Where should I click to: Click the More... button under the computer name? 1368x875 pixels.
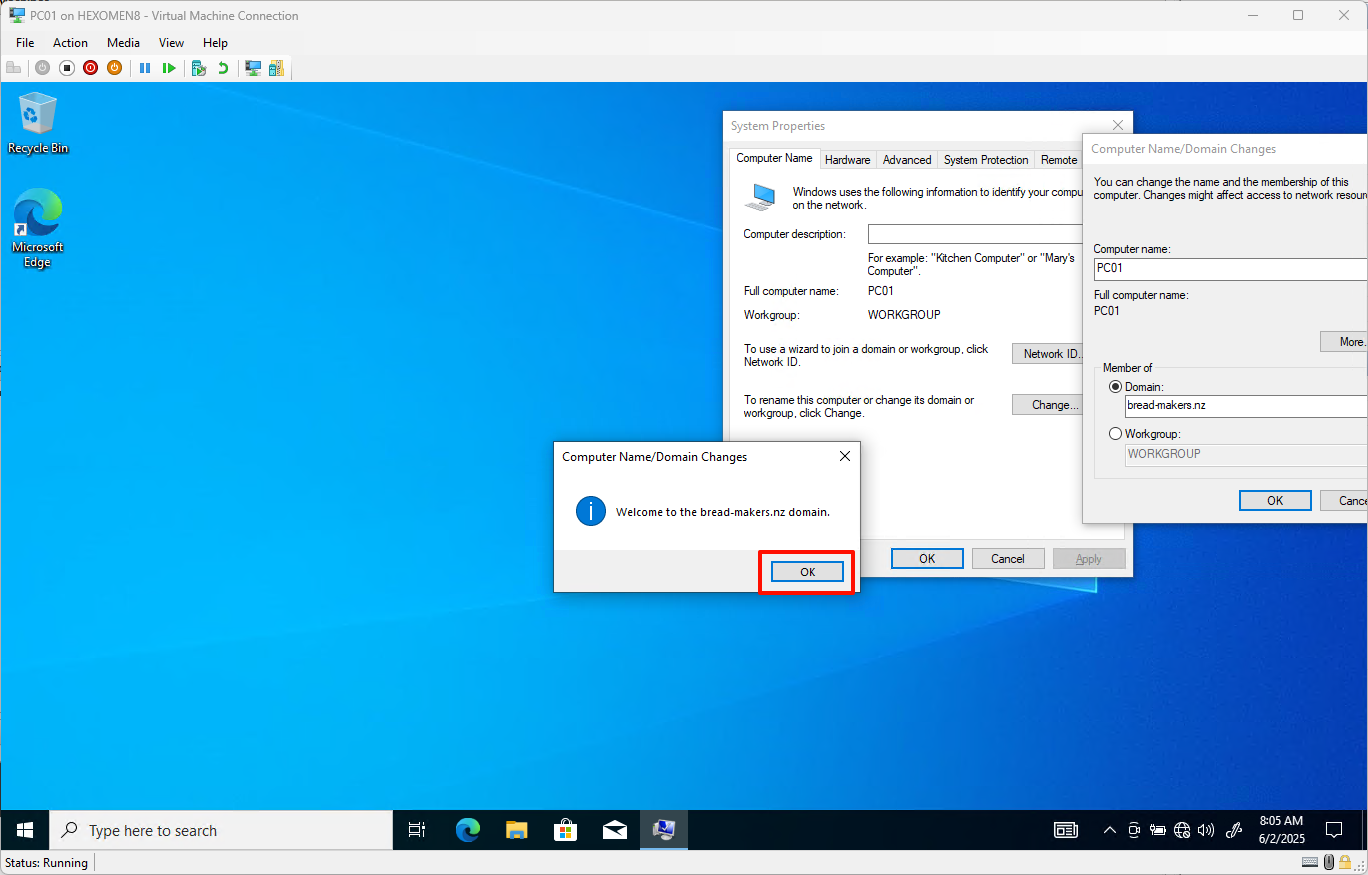point(1343,342)
